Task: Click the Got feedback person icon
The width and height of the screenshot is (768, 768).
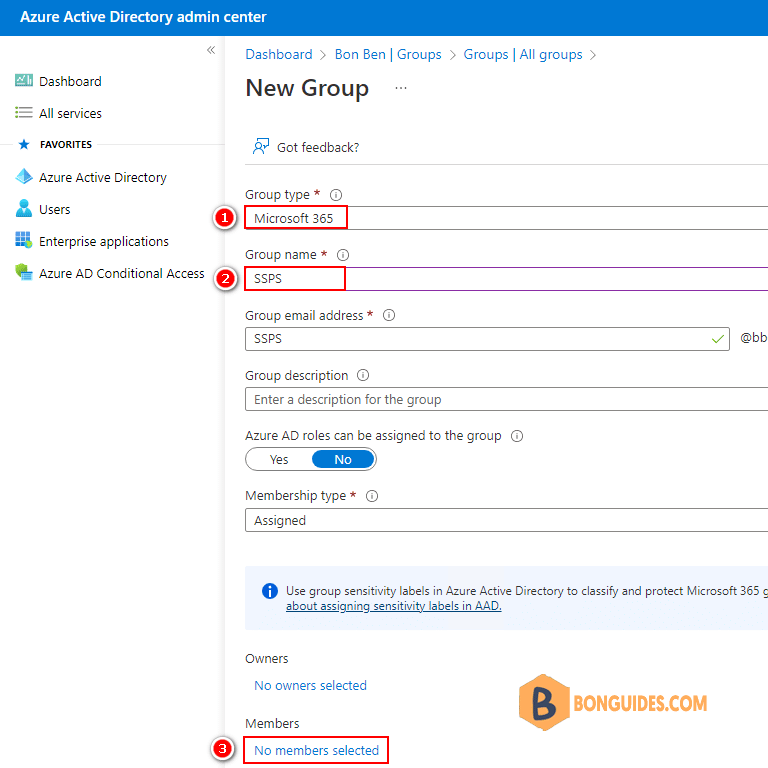Action: [261, 146]
